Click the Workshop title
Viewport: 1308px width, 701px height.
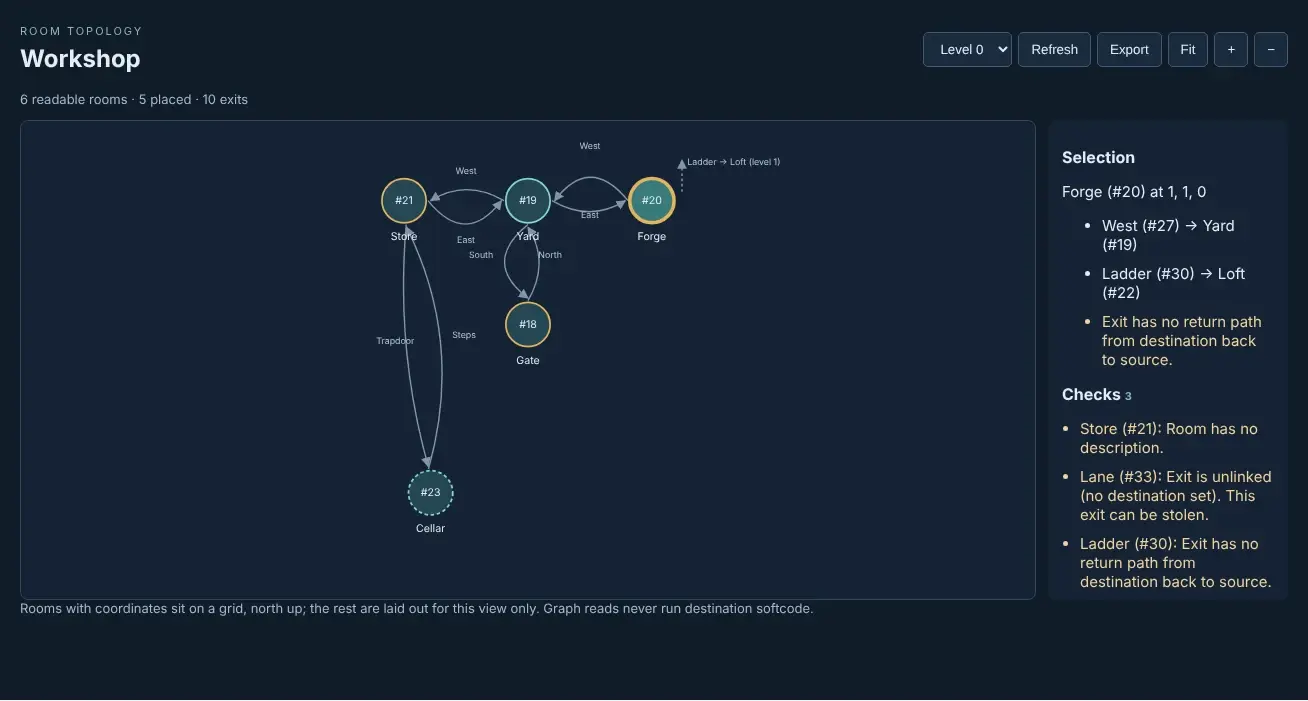(80, 59)
